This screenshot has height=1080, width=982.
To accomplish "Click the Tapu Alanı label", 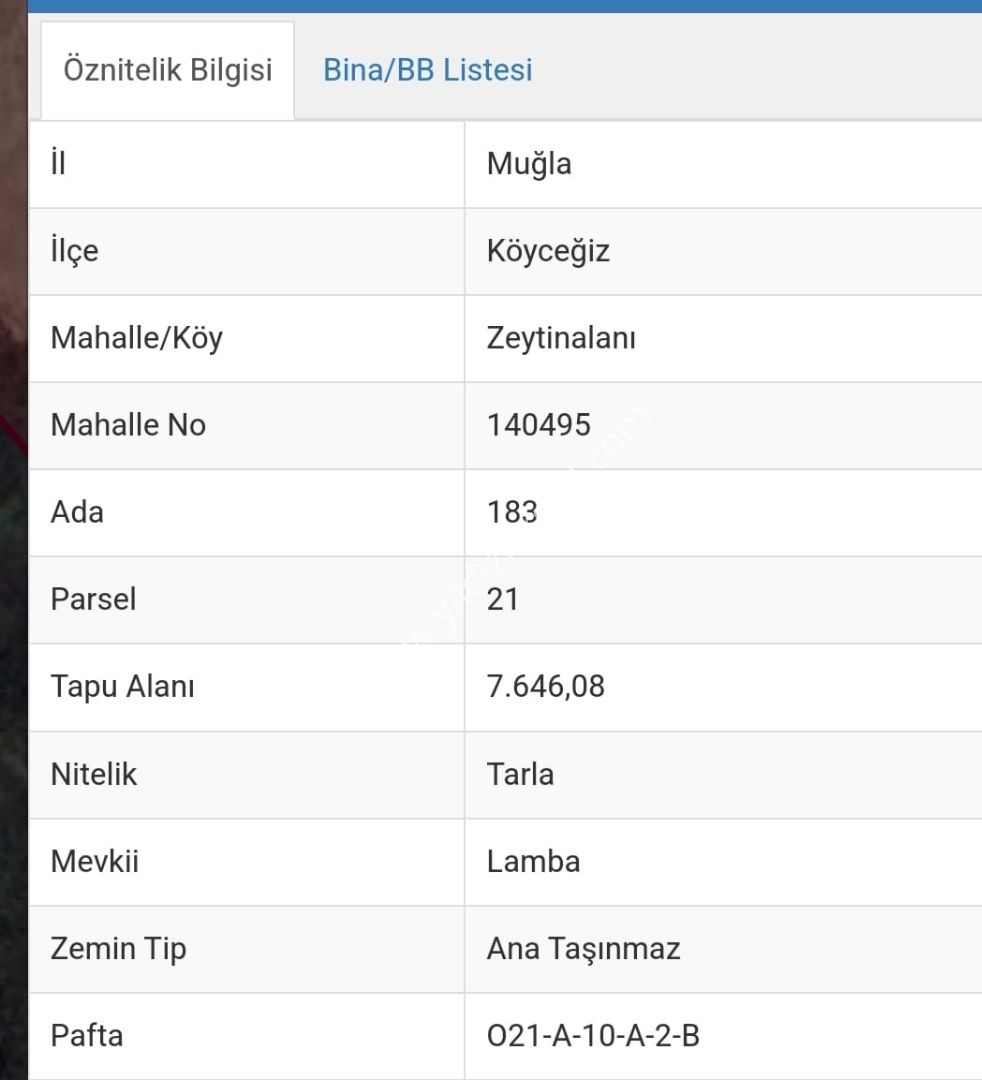I will coord(123,687).
